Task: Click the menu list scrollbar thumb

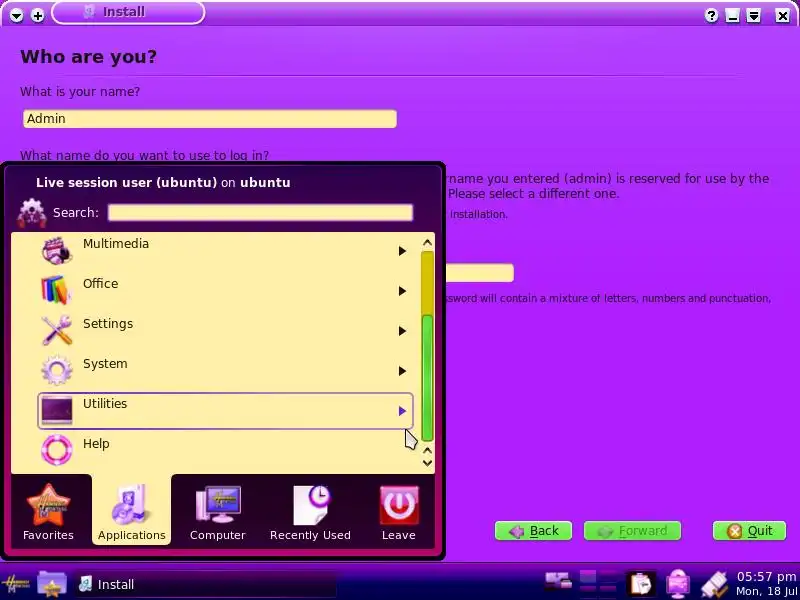Action: (428, 378)
